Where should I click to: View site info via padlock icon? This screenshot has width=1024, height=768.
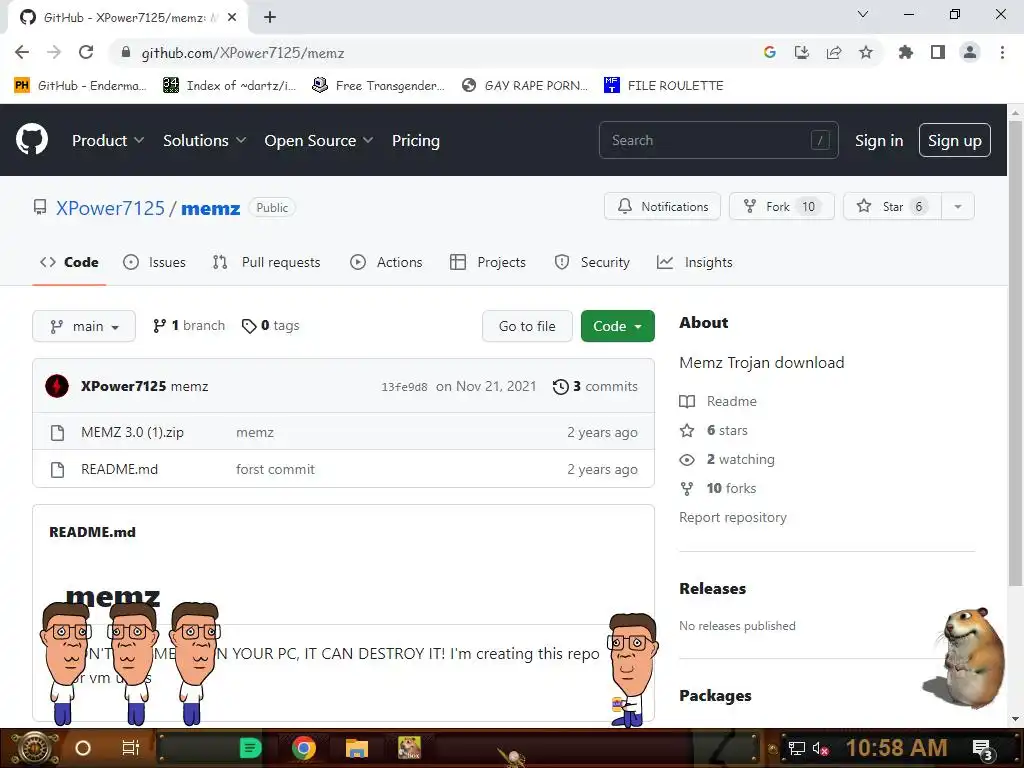[x=126, y=52]
